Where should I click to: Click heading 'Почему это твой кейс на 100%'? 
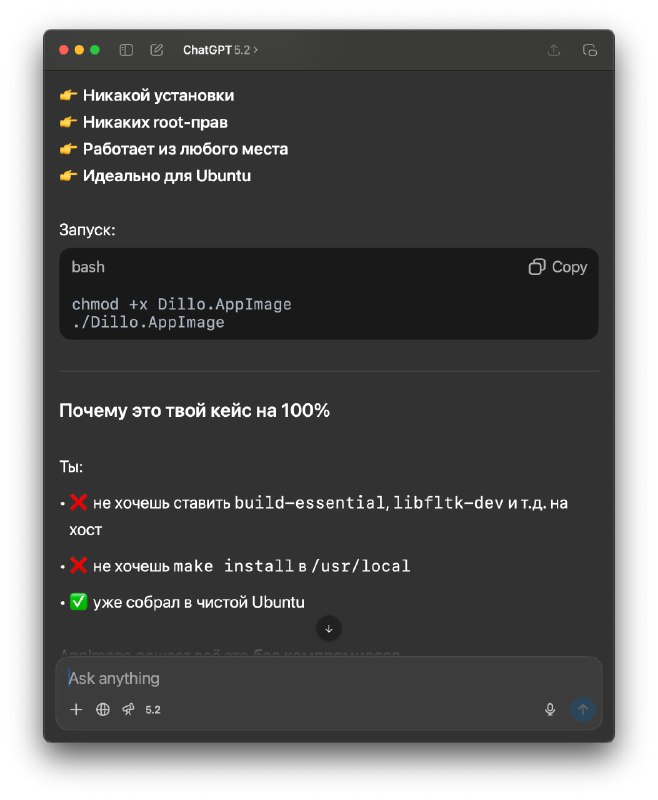click(x=194, y=410)
